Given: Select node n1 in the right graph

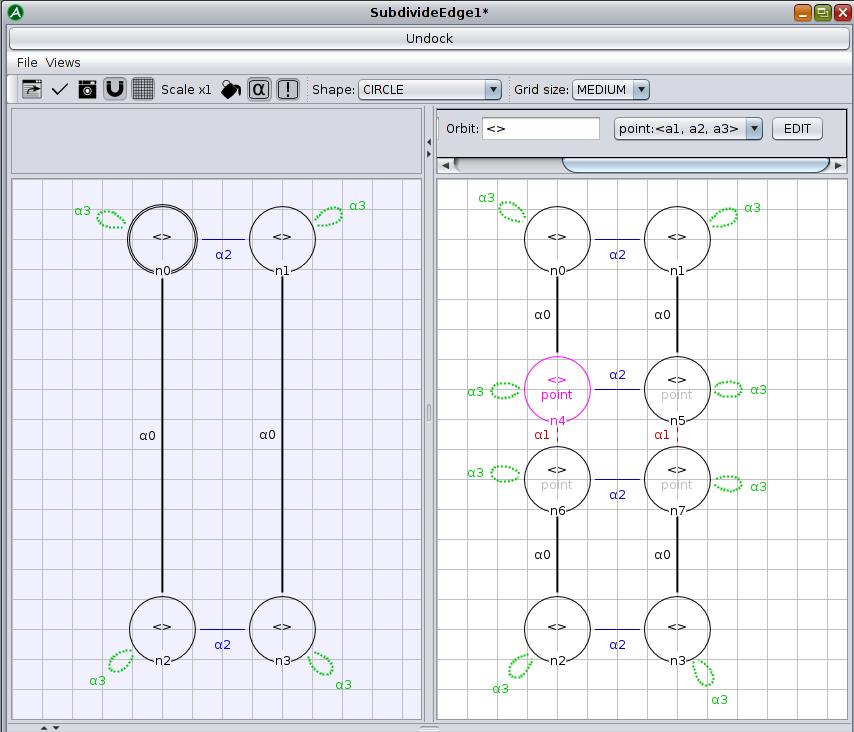Looking at the screenshot, I should pos(677,239).
